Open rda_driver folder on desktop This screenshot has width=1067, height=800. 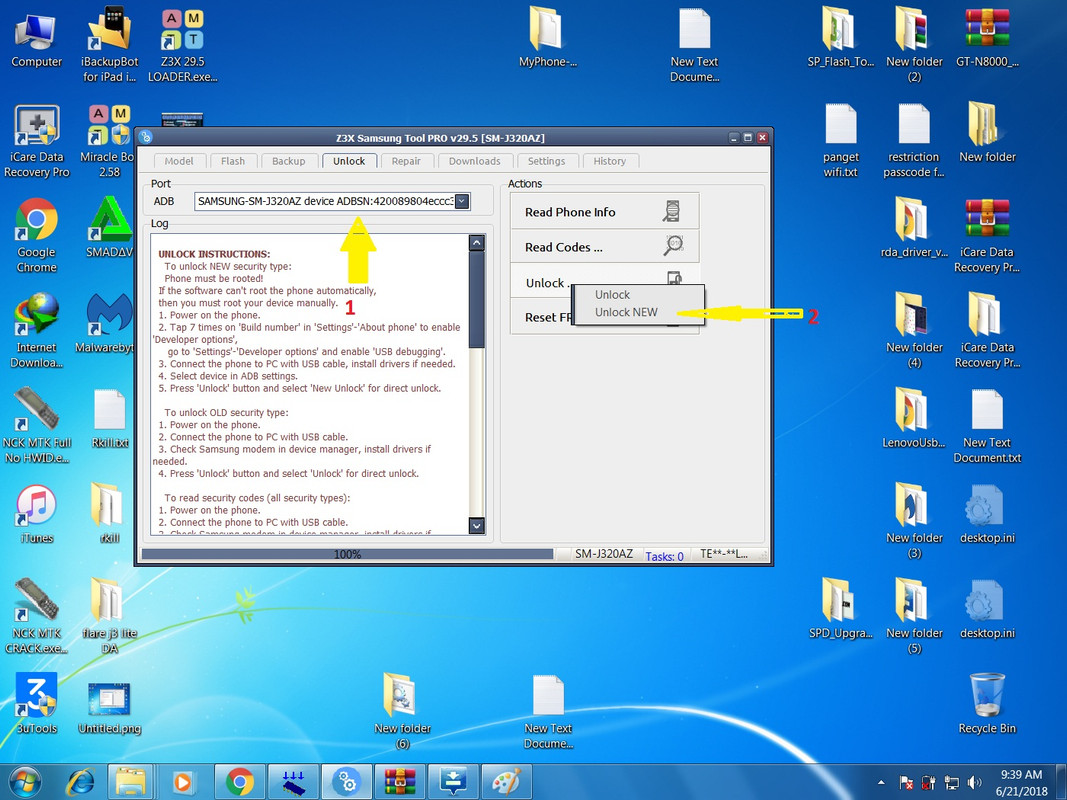click(913, 229)
